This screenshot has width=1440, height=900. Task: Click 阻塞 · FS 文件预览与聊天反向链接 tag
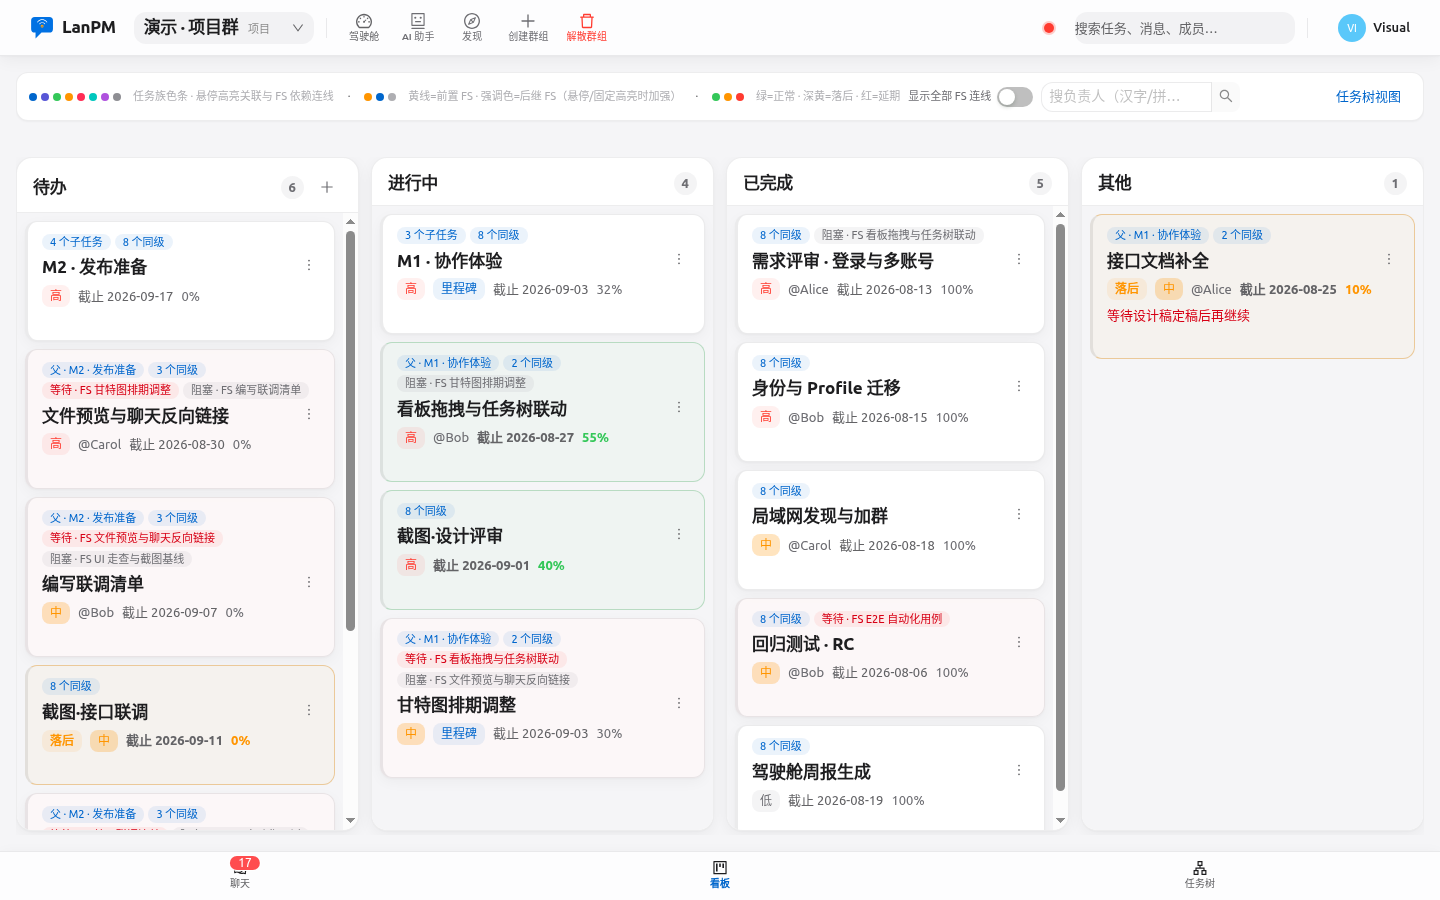pyautogui.click(x=487, y=680)
